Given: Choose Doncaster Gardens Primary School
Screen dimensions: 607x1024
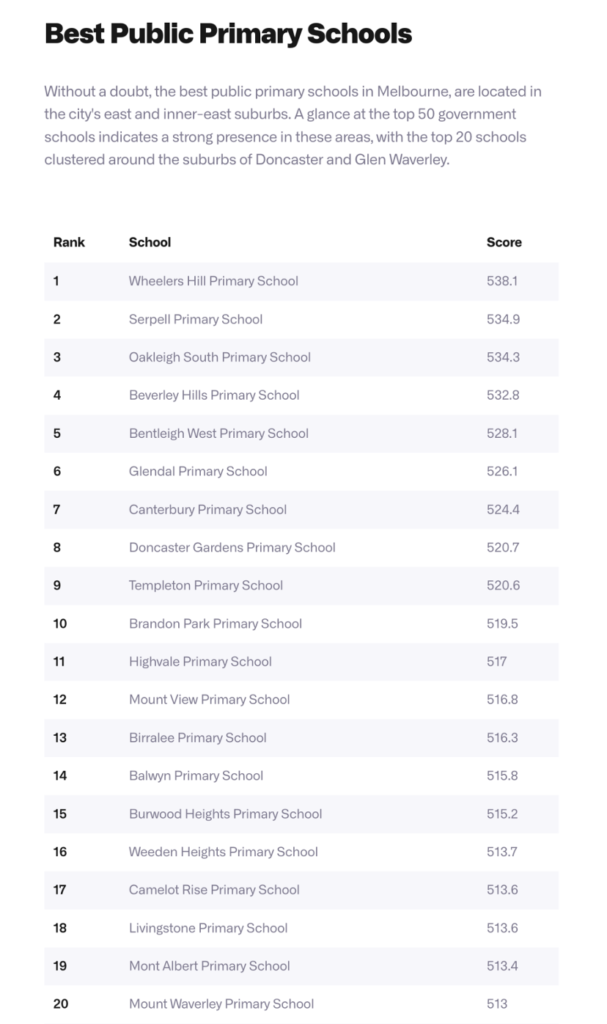Looking at the screenshot, I should 232,547.
